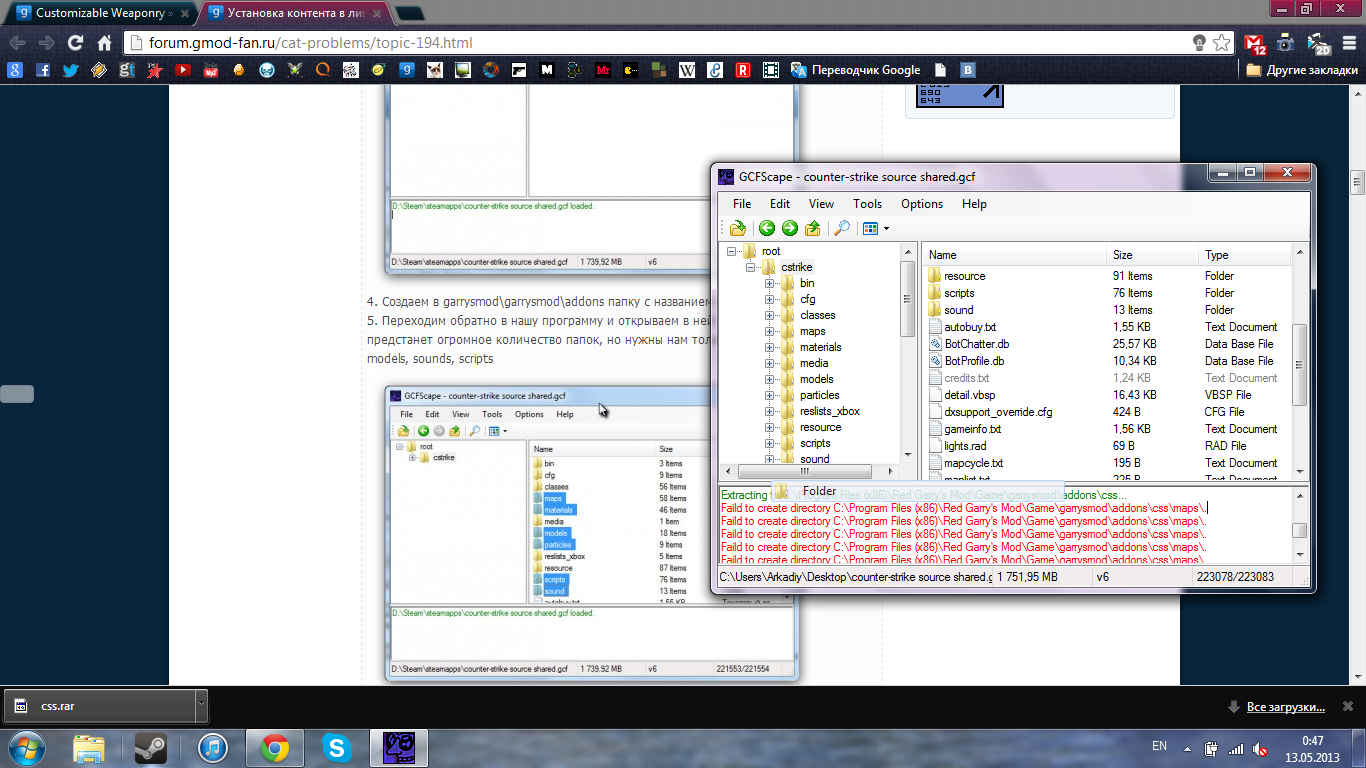Open the Twitter bookmark icon

pyautogui.click(x=70, y=70)
